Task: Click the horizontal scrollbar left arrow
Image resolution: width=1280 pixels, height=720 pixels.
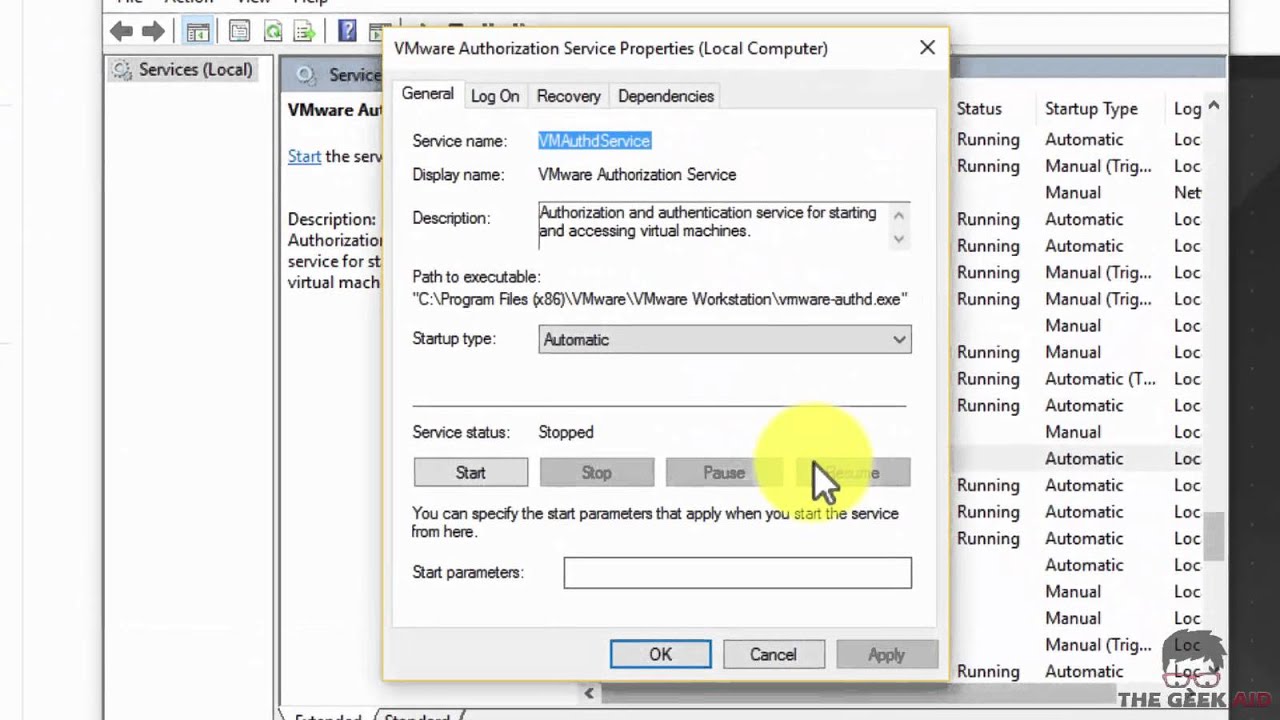Action: 589,693
